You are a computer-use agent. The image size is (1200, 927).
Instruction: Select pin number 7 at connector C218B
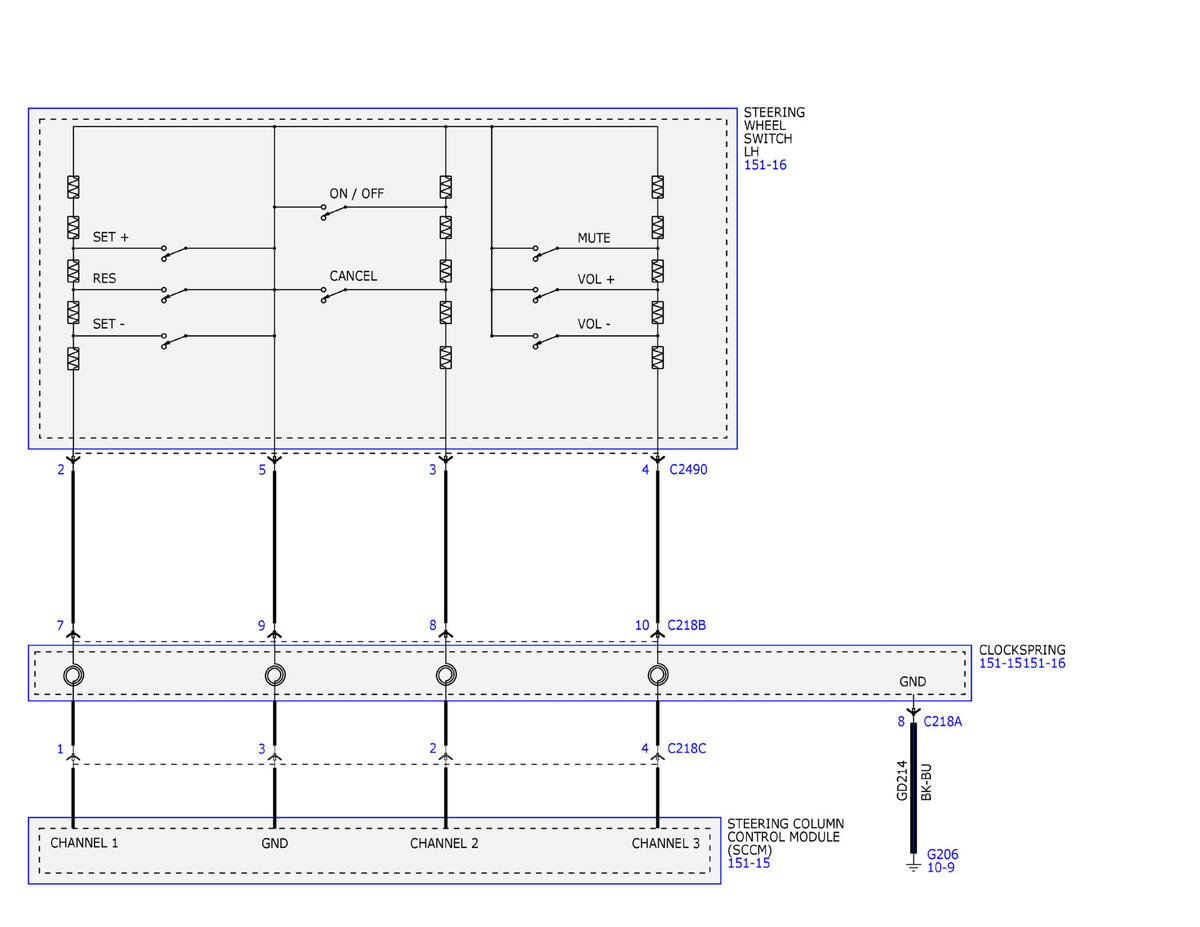pos(60,625)
